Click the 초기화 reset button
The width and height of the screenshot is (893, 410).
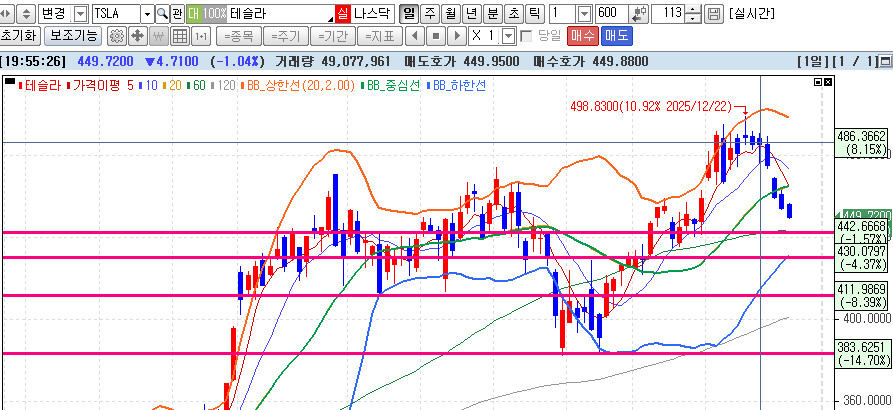[x=19, y=36]
